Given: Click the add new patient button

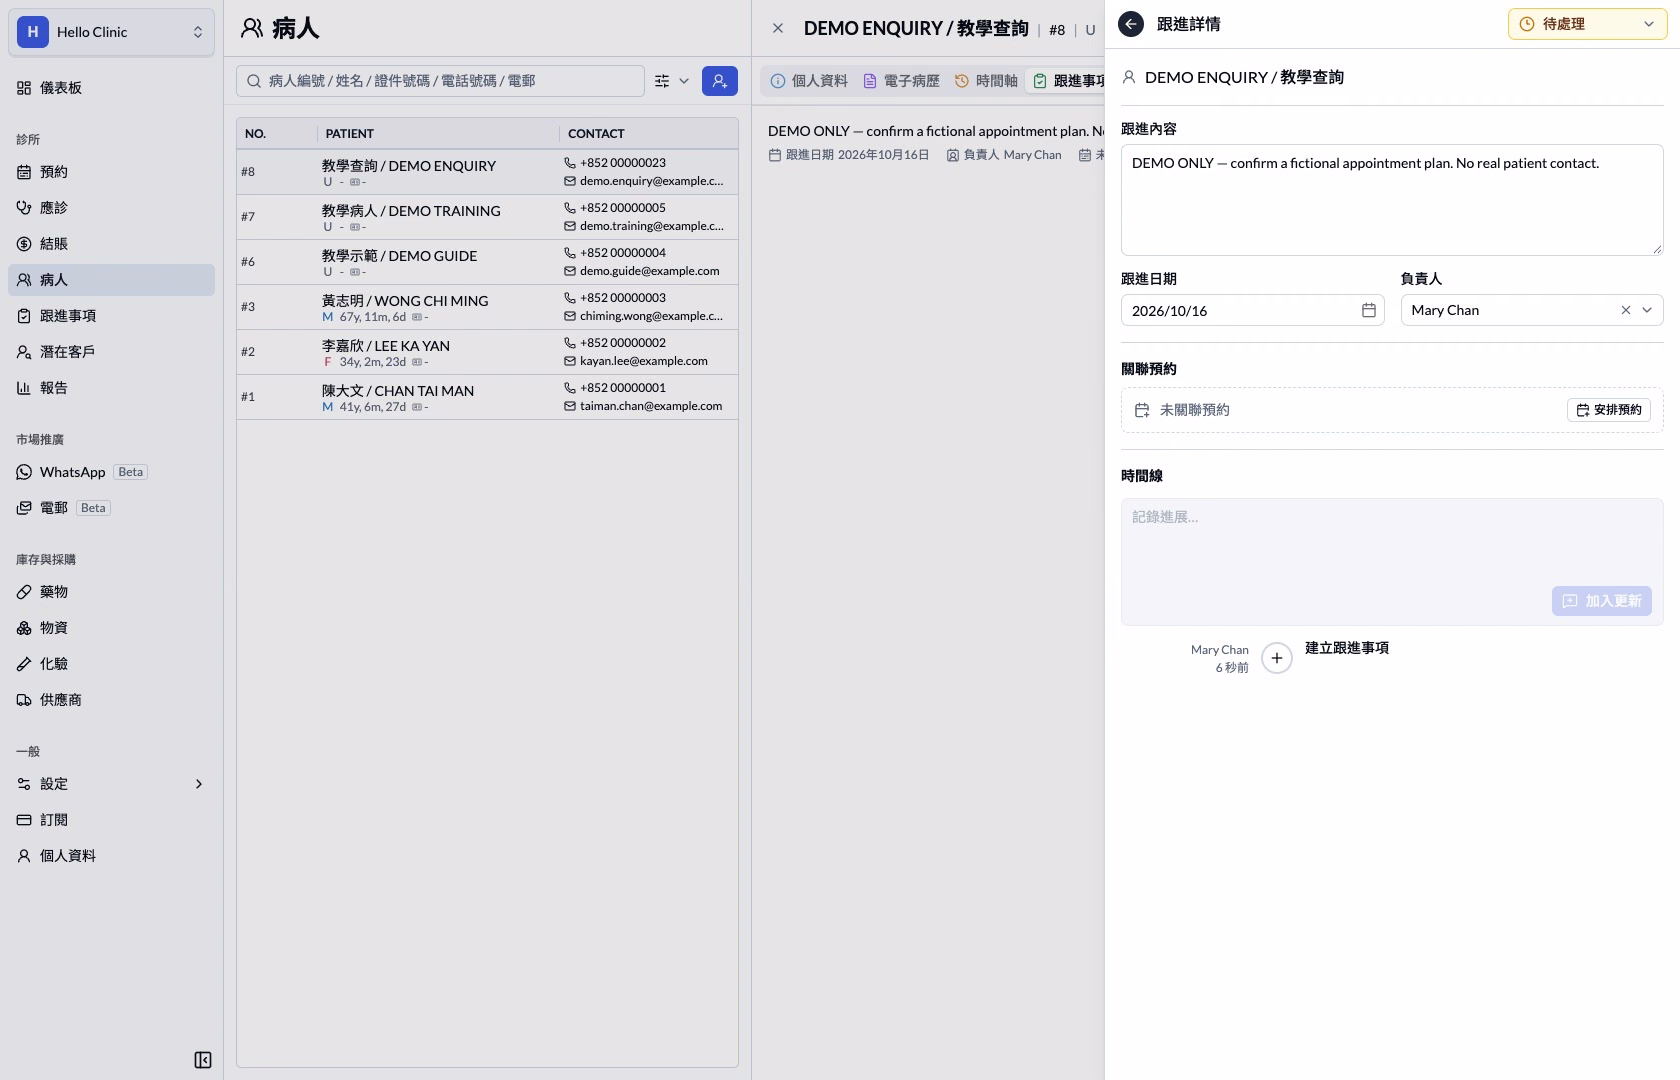Looking at the screenshot, I should point(720,81).
